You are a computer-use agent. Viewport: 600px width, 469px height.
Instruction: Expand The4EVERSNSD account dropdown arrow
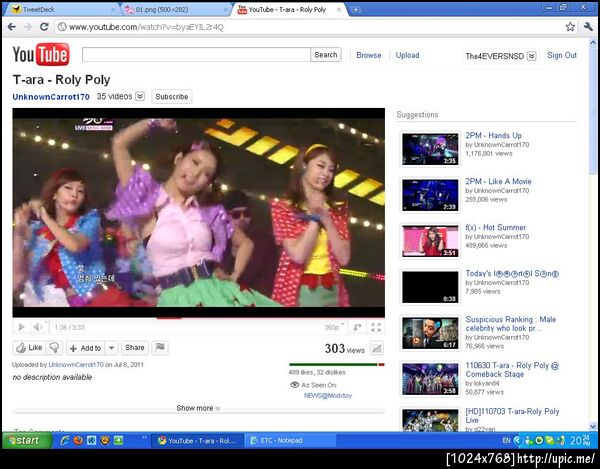point(532,56)
